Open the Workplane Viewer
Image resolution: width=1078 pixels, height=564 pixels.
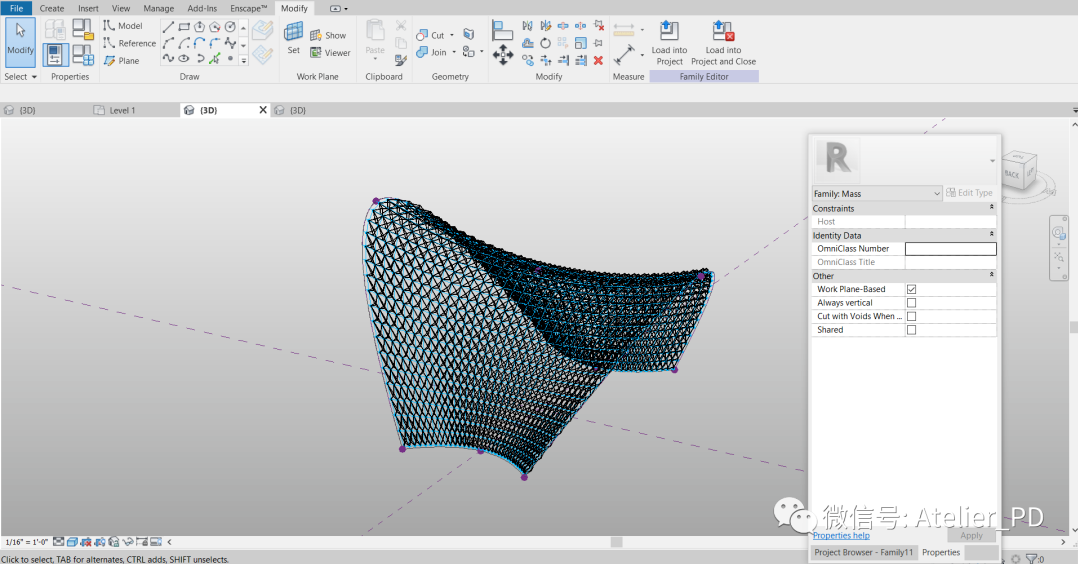click(330, 52)
